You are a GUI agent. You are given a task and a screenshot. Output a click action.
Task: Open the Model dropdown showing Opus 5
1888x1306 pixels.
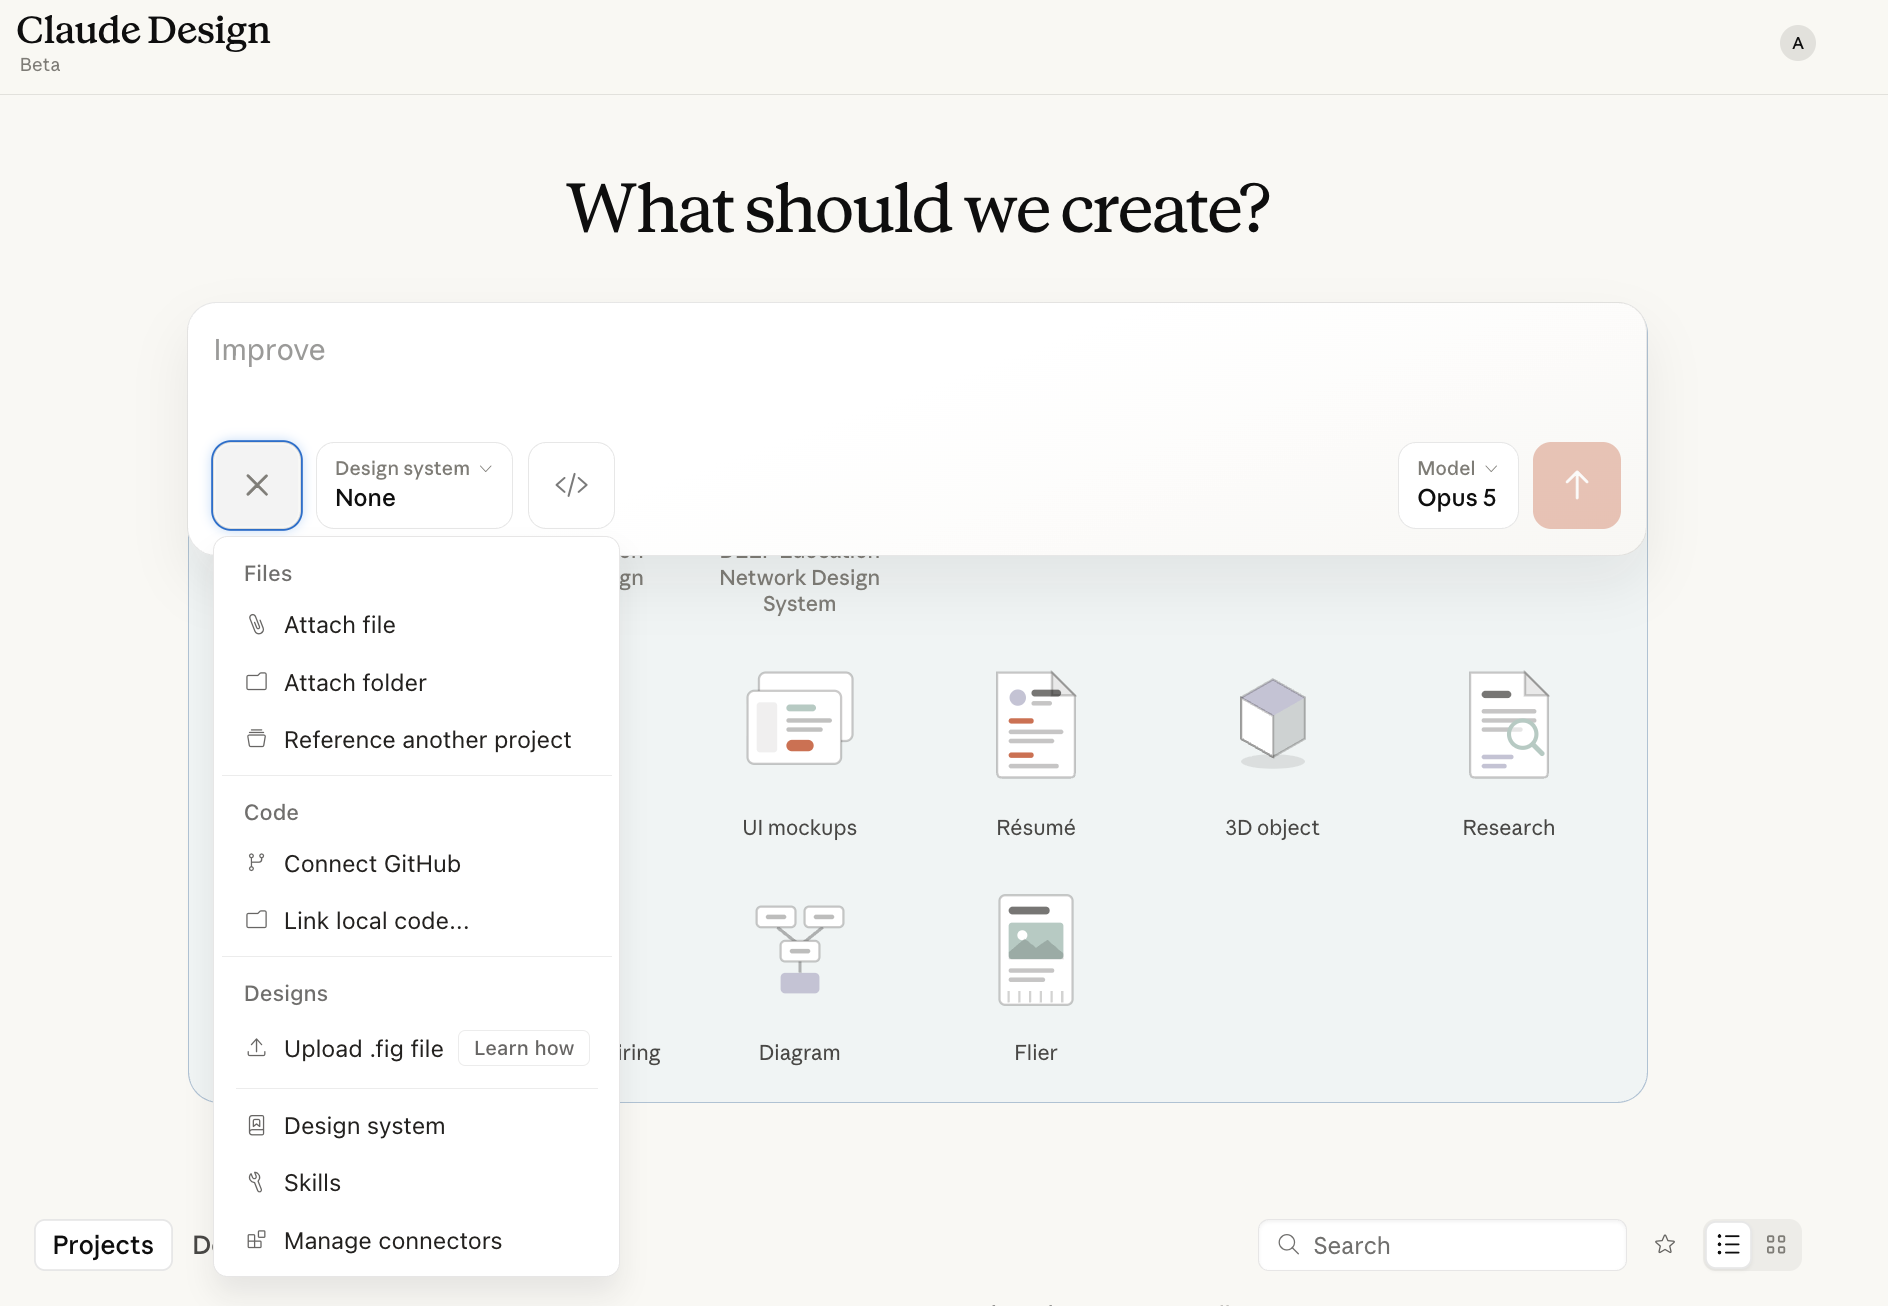(1458, 485)
